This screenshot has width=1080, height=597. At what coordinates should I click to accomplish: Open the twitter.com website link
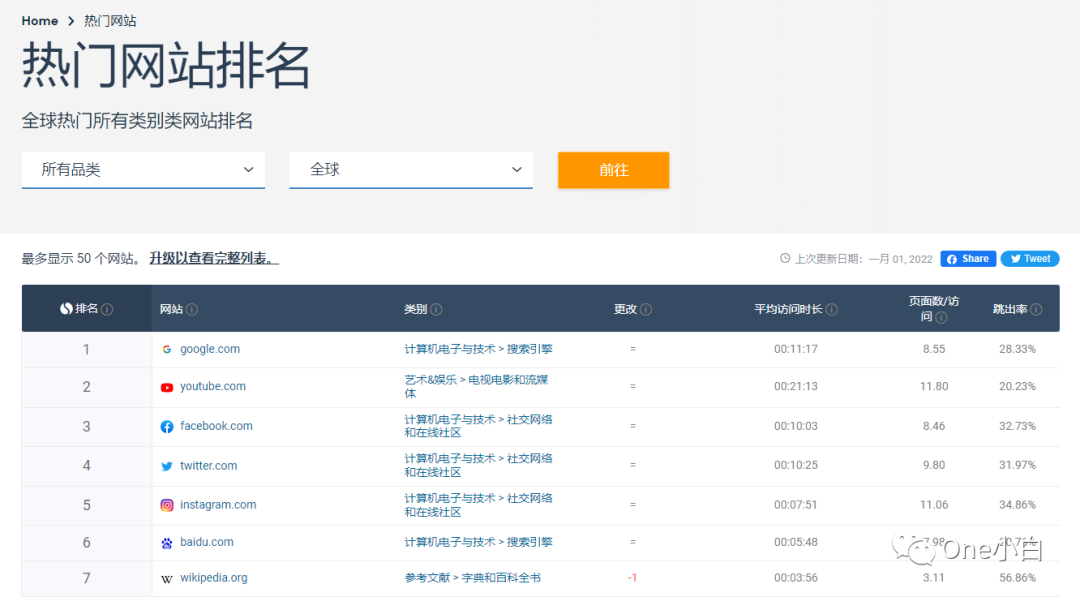207,465
